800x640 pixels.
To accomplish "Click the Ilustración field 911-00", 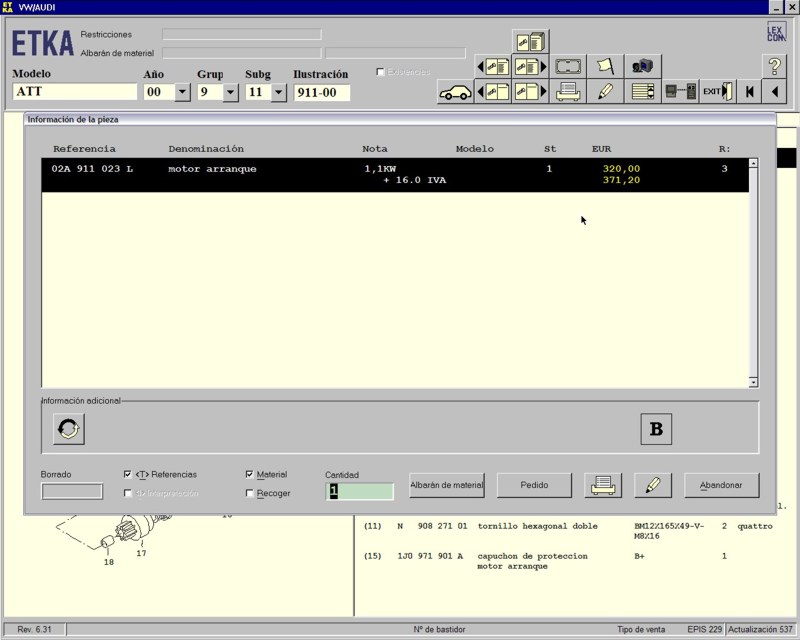I will (x=322, y=92).
